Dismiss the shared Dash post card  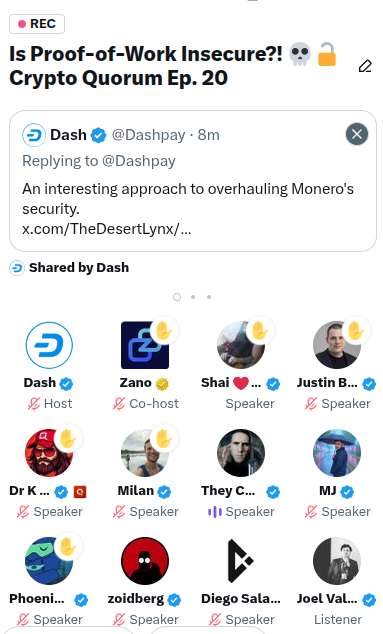(357, 134)
